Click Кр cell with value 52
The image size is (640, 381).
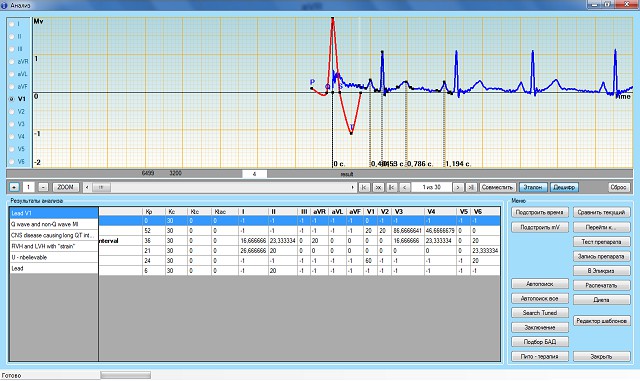click(153, 231)
